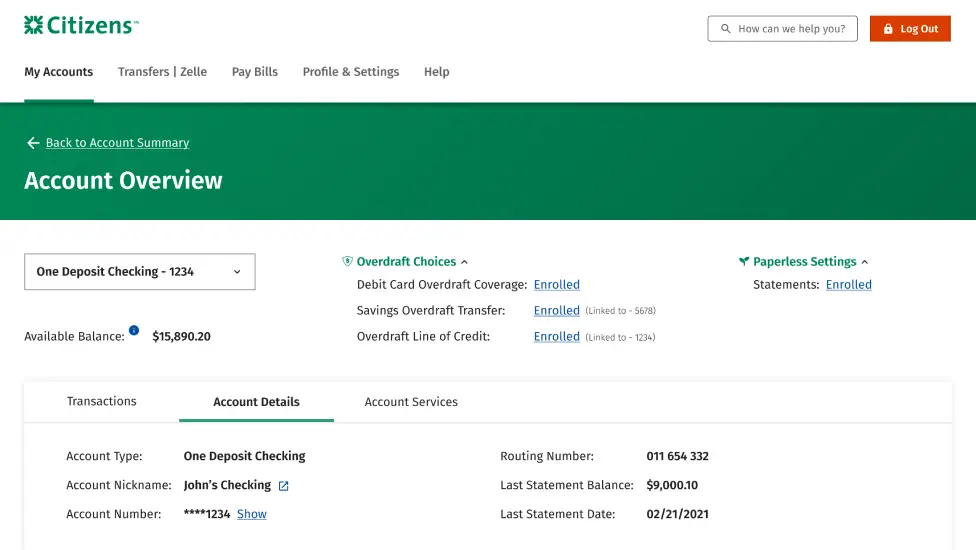Screen dimensions: 976x550
Task: Click the Paperless Settings heading text
Action: pyautogui.click(x=804, y=262)
